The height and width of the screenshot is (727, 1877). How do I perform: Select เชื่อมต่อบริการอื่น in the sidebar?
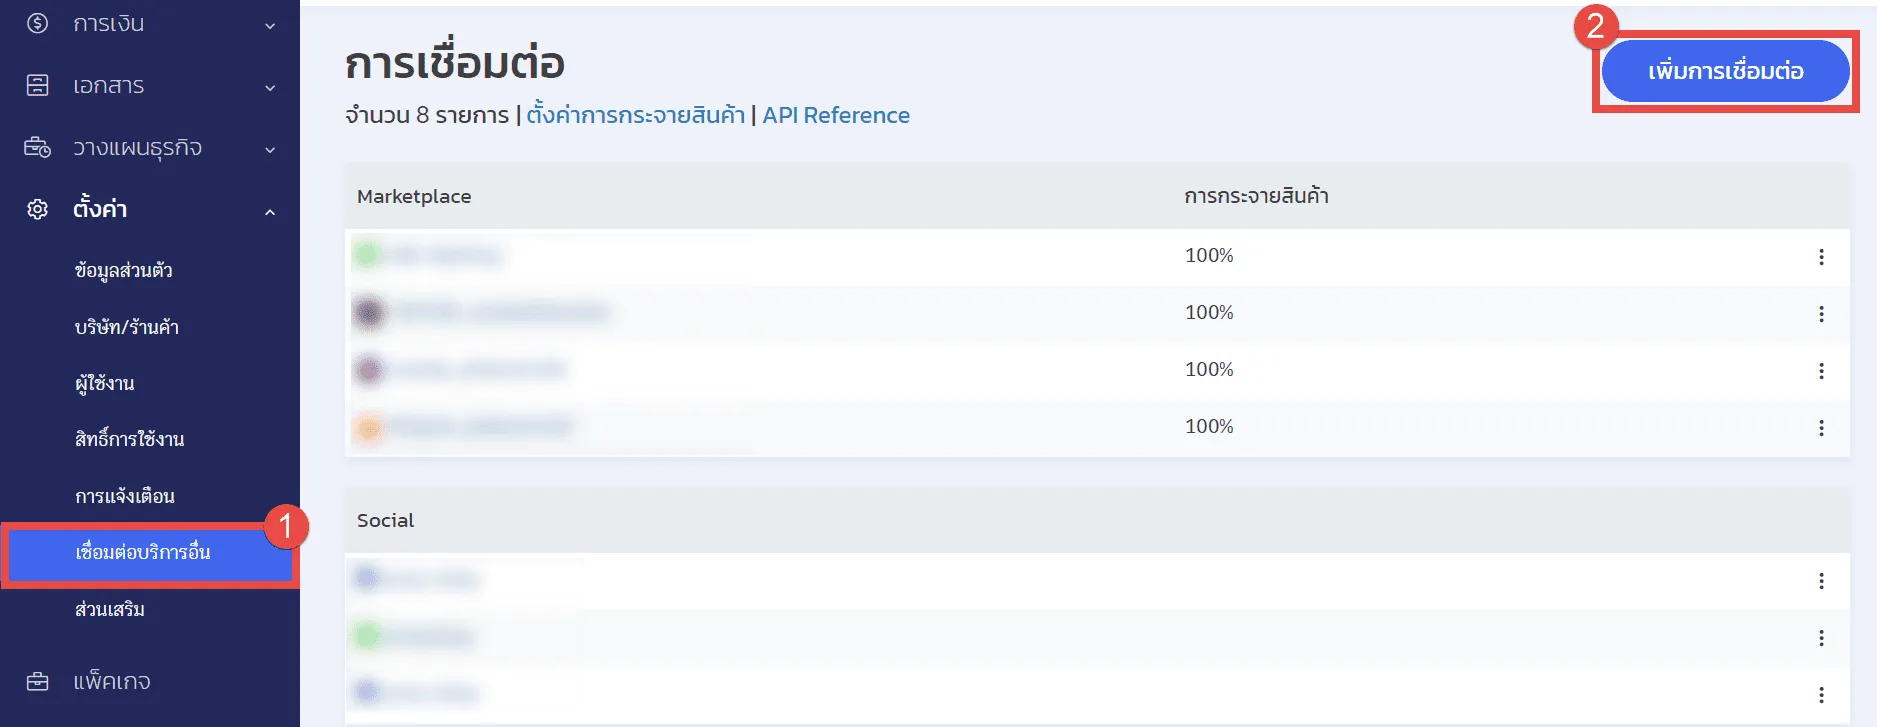coord(143,552)
